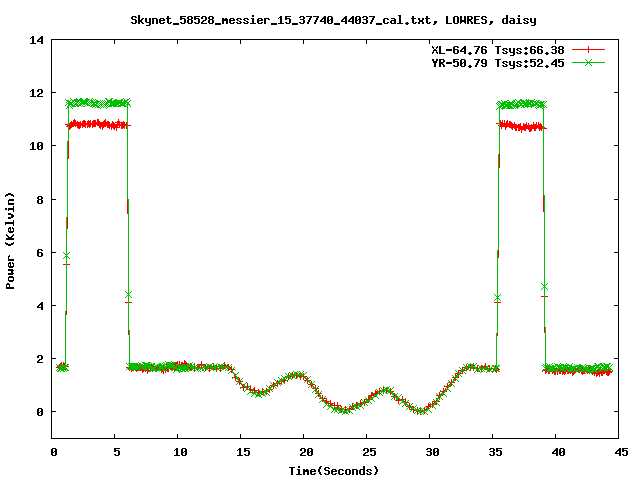Select the YR-50.79 Tsys:52.45 legend entry
Screen dimensions: 640x480
pyautogui.click(x=498, y=63)
